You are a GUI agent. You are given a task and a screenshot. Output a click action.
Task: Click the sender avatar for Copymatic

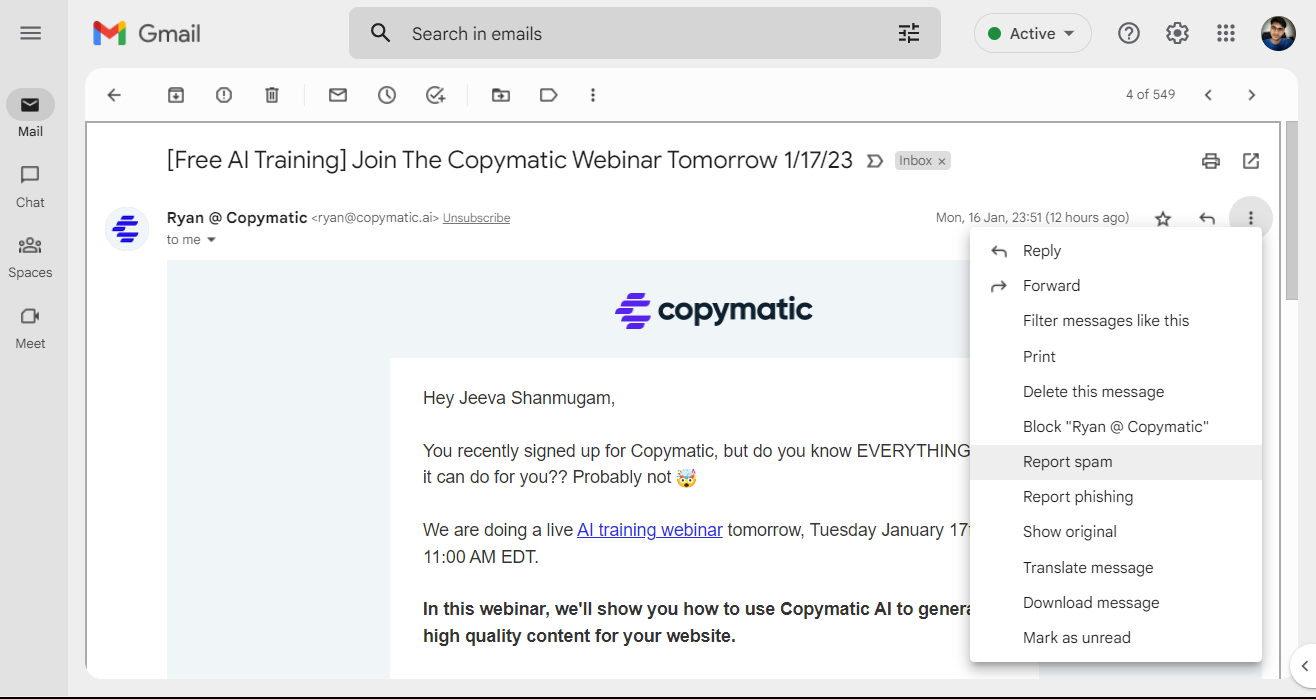(x=126, y=229)
